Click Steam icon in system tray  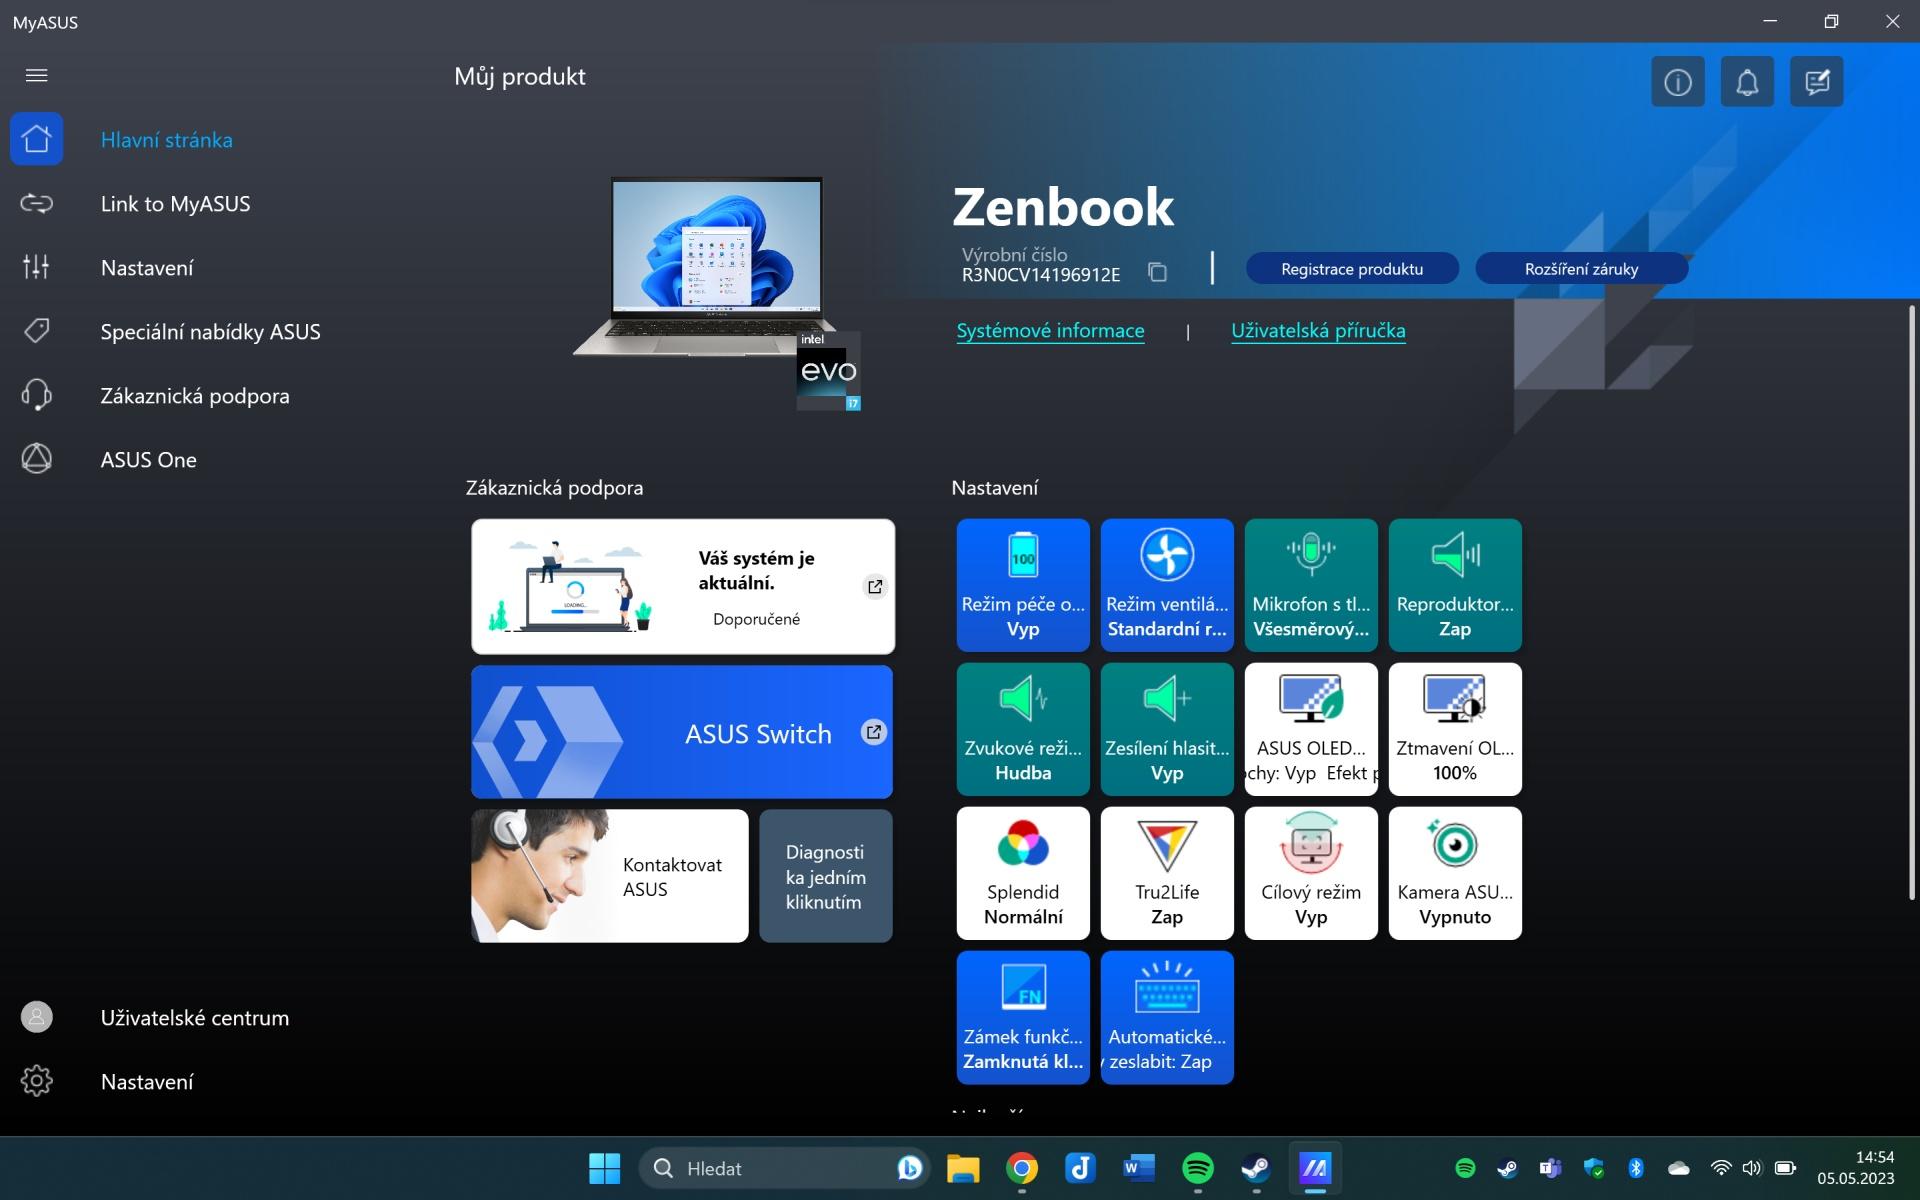pos(1507,1168)
